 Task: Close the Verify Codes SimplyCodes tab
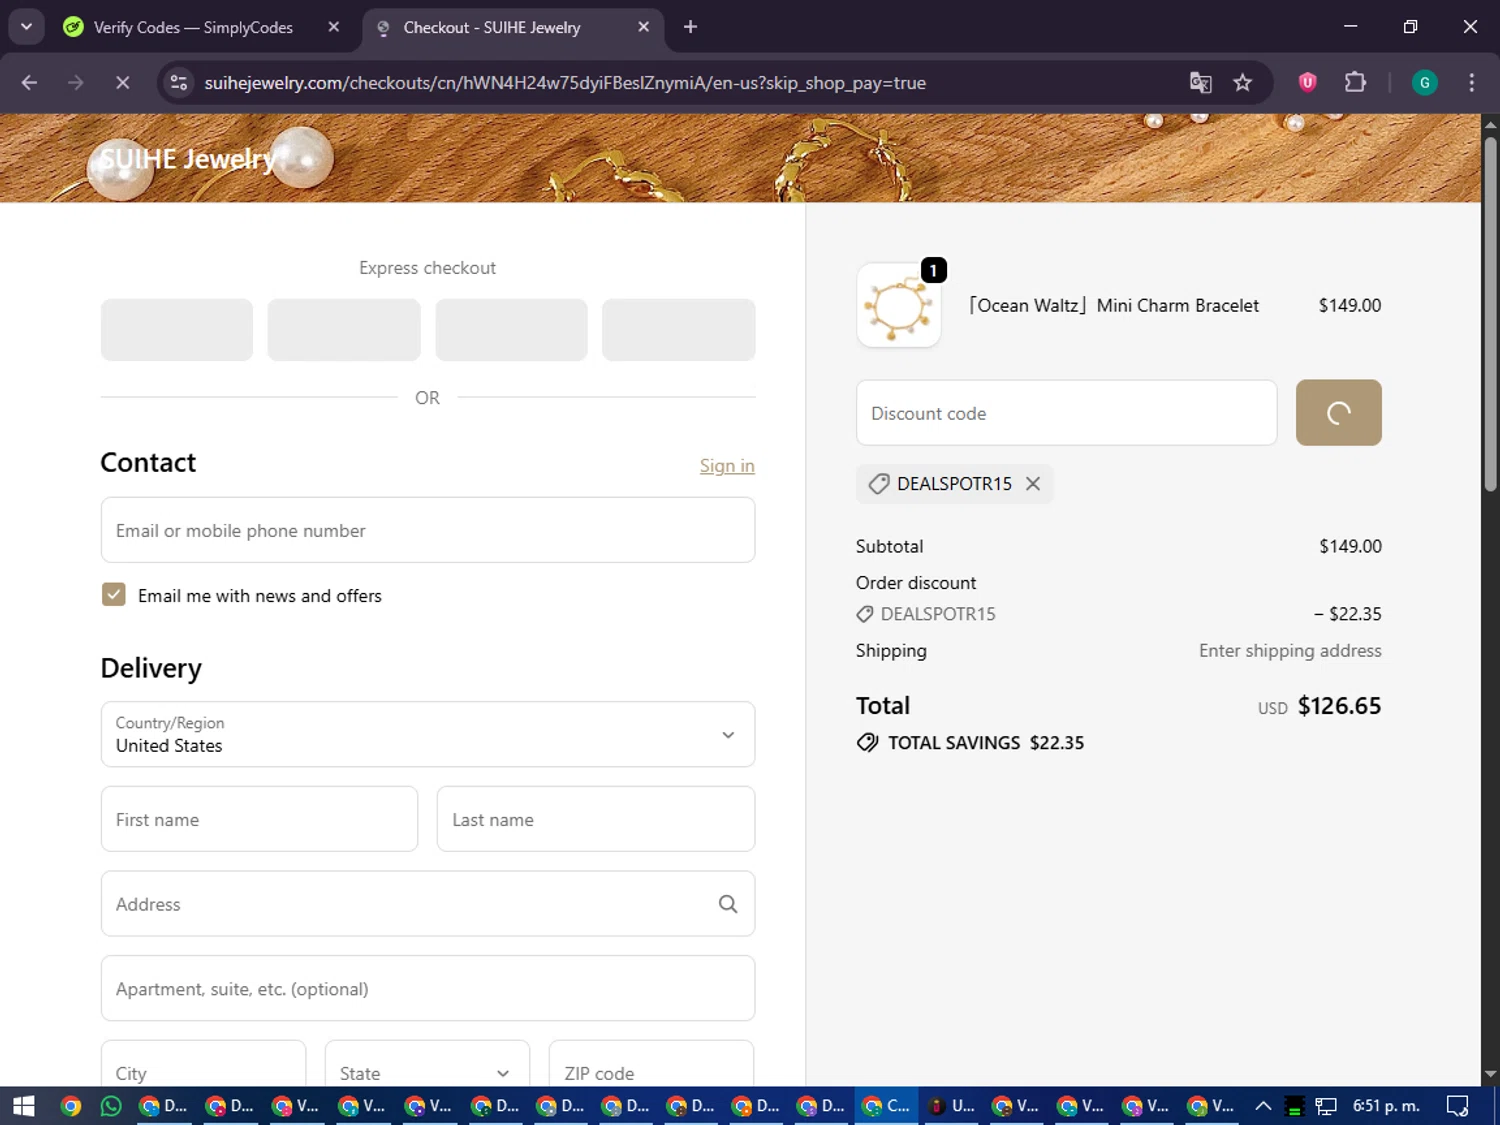334,27
